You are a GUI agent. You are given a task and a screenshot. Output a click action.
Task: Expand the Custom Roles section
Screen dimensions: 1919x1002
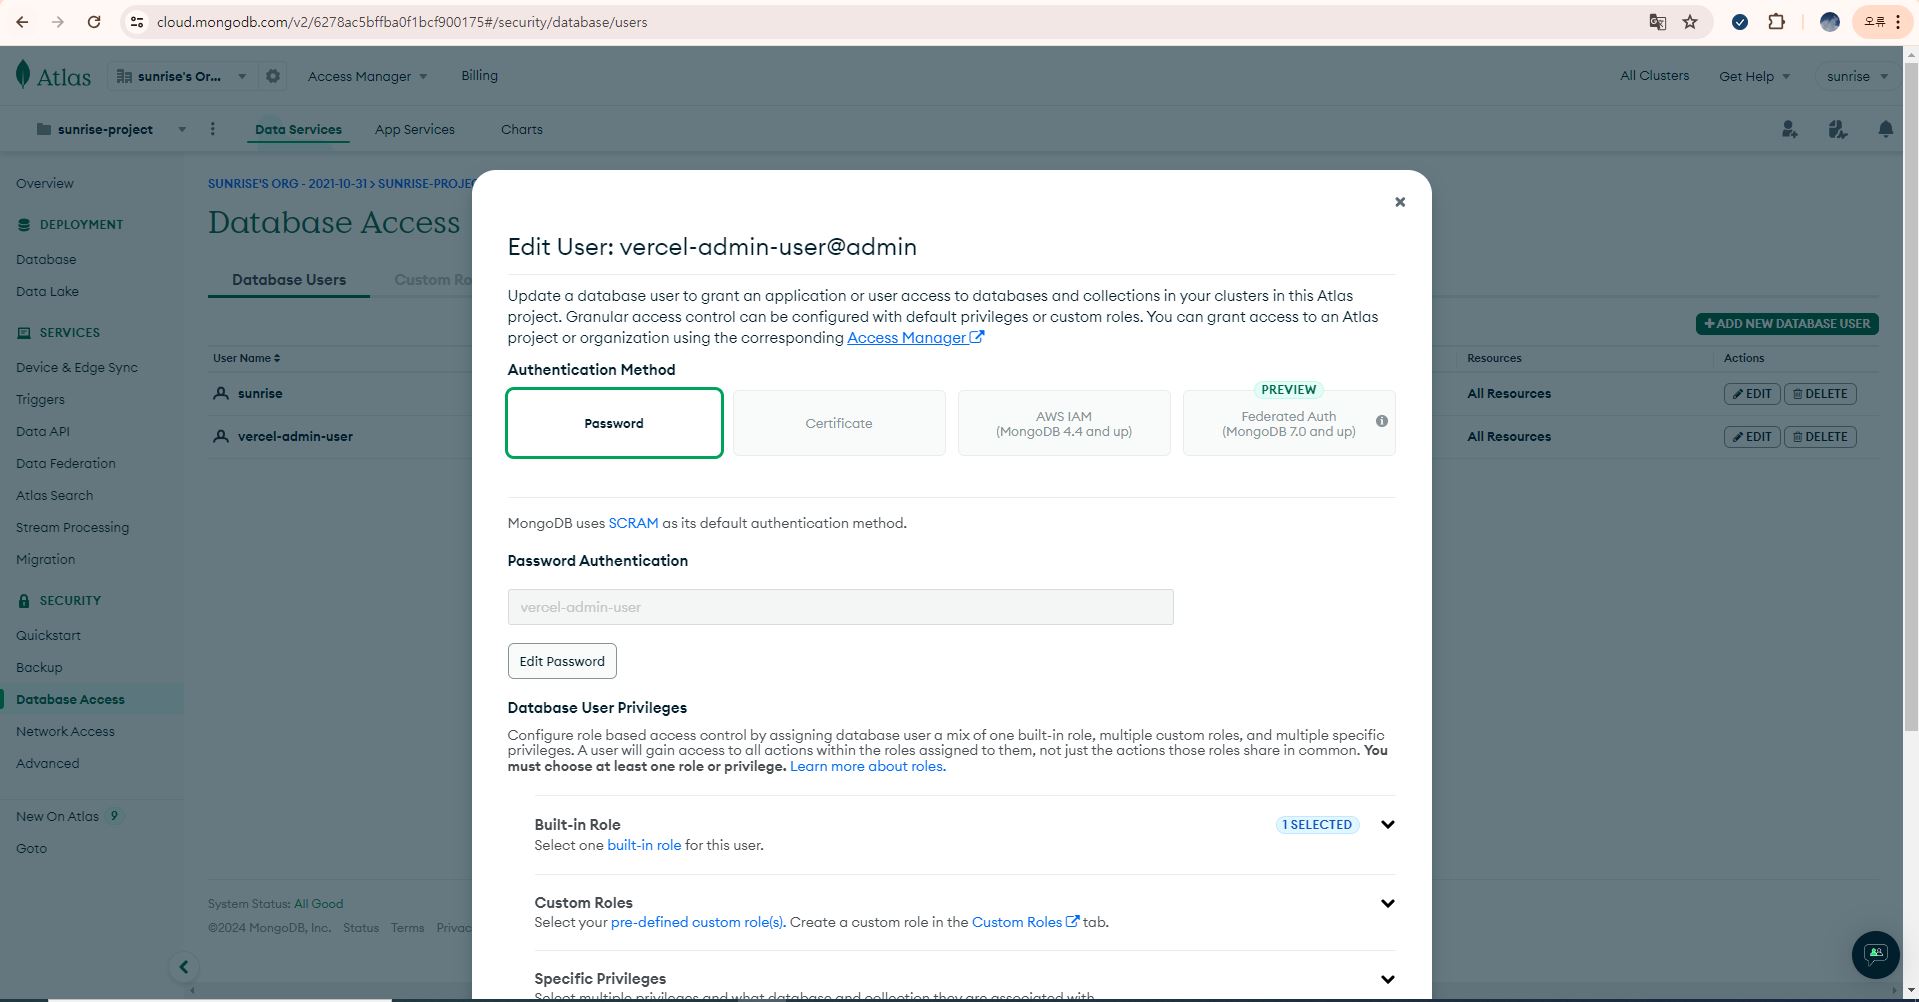pos(1387,903)
